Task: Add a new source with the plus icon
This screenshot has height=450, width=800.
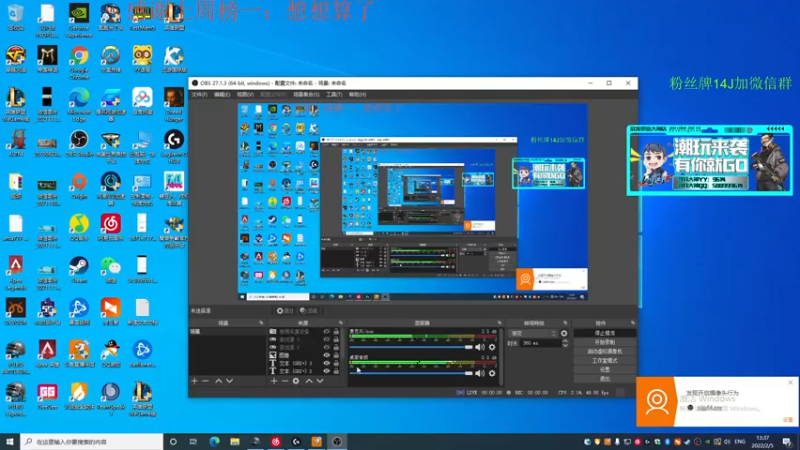Action: pyautogui.click(x=274, y=381)
